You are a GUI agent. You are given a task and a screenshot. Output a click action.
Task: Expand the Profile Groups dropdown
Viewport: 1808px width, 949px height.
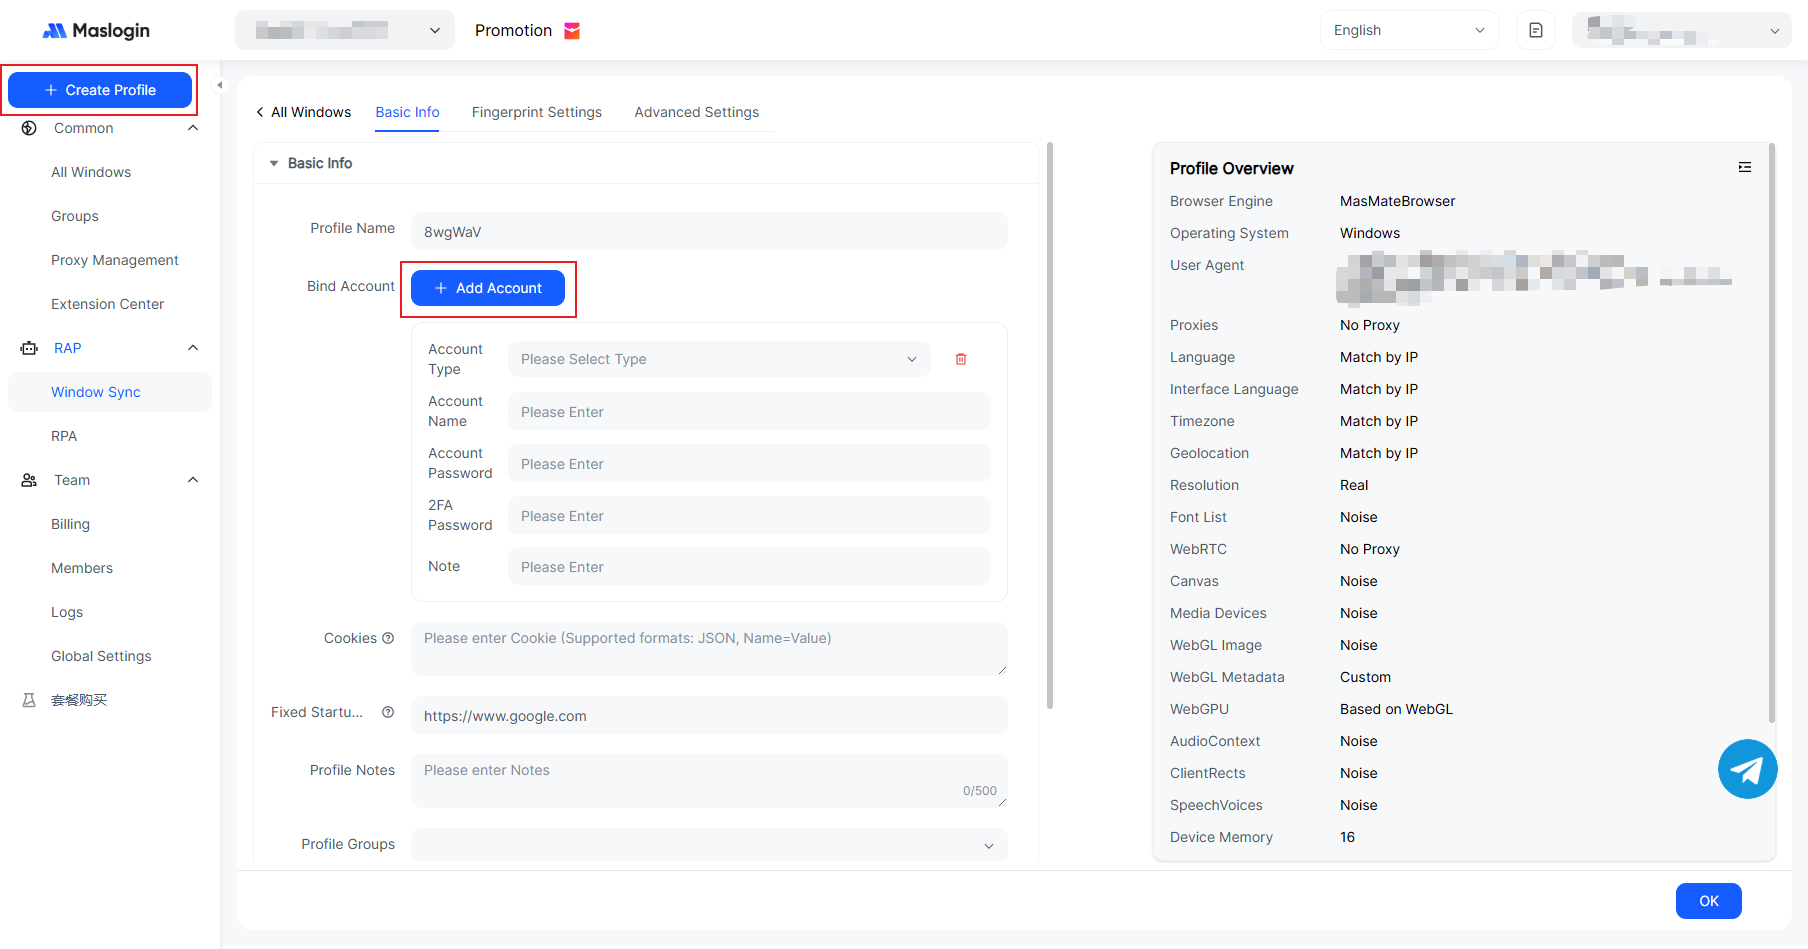click(x=708, y=845)
